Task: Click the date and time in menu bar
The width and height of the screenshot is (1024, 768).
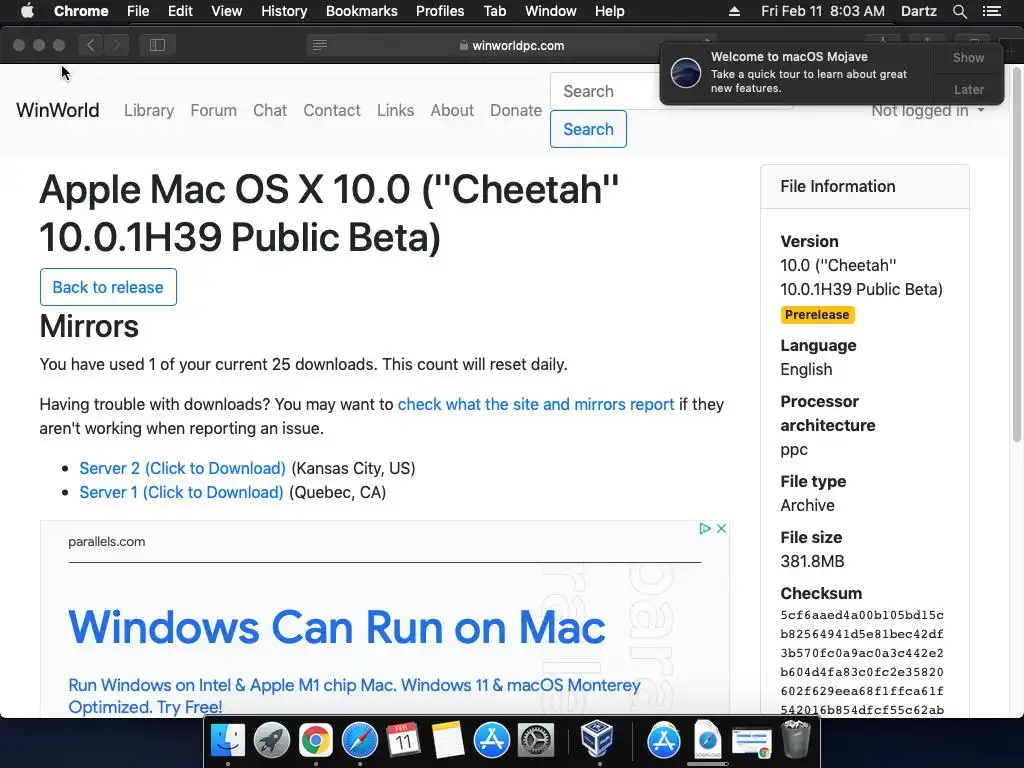Action: click(x=823, y=11)
